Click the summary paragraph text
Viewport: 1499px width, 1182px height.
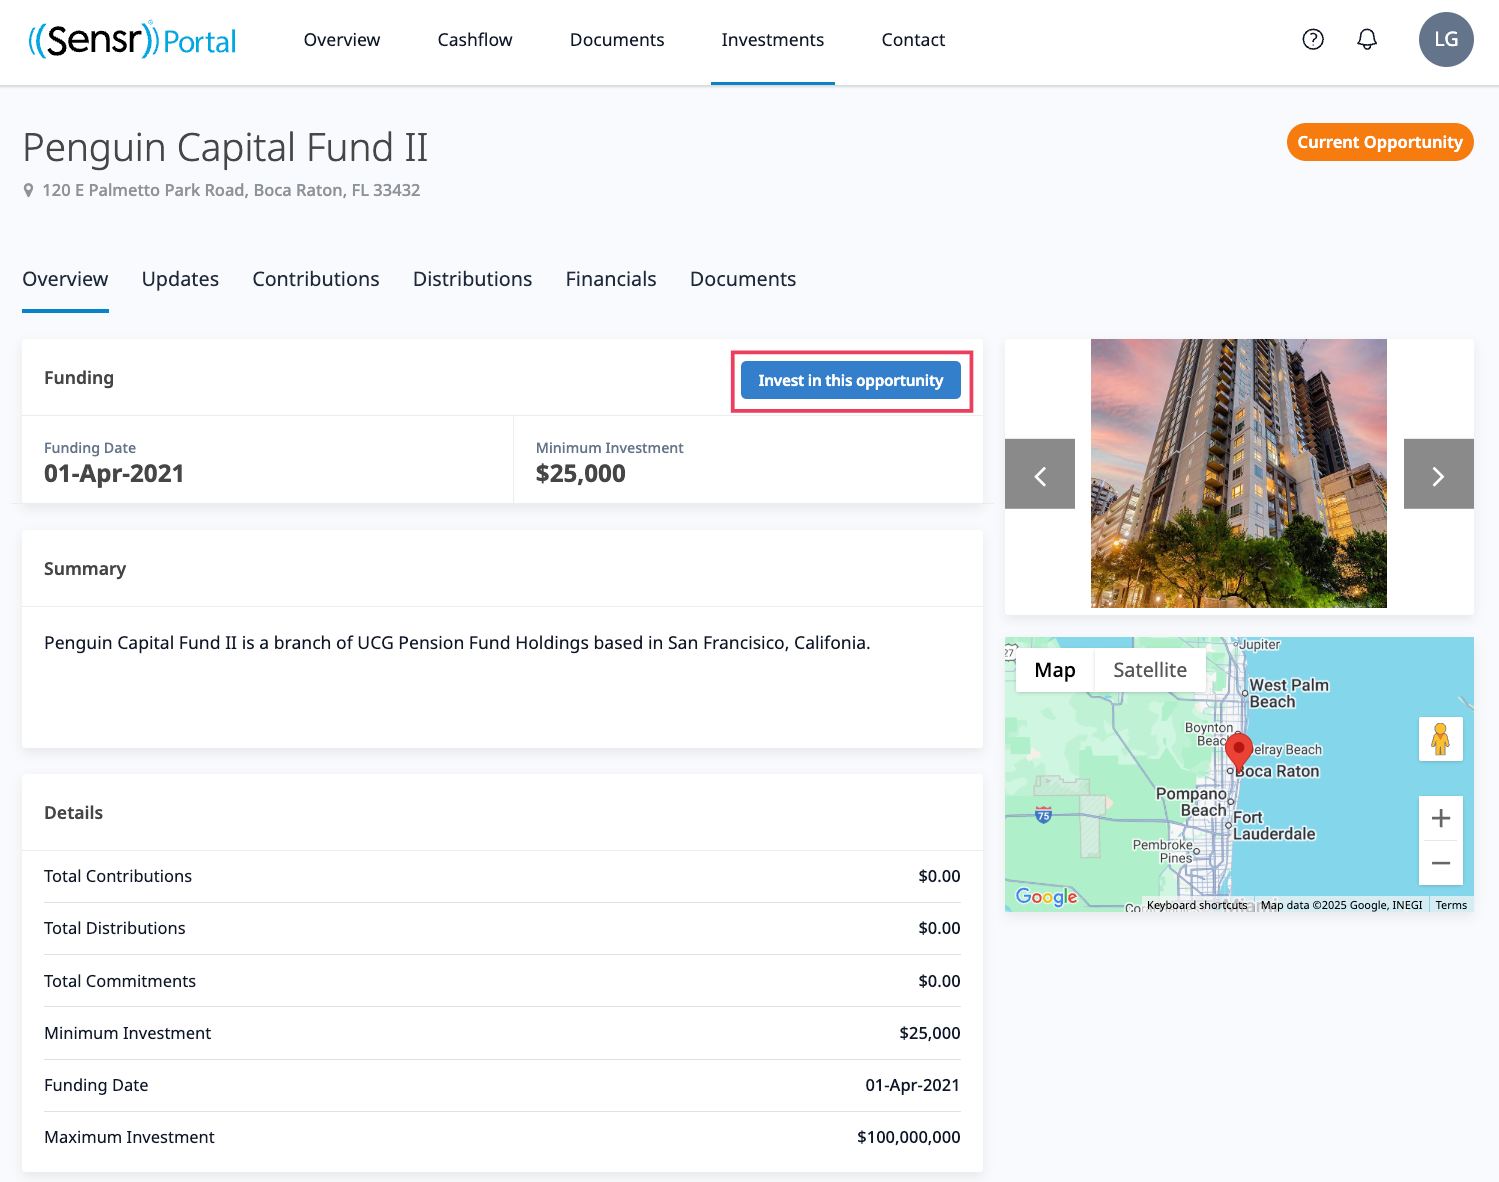(x=457, y=643)
